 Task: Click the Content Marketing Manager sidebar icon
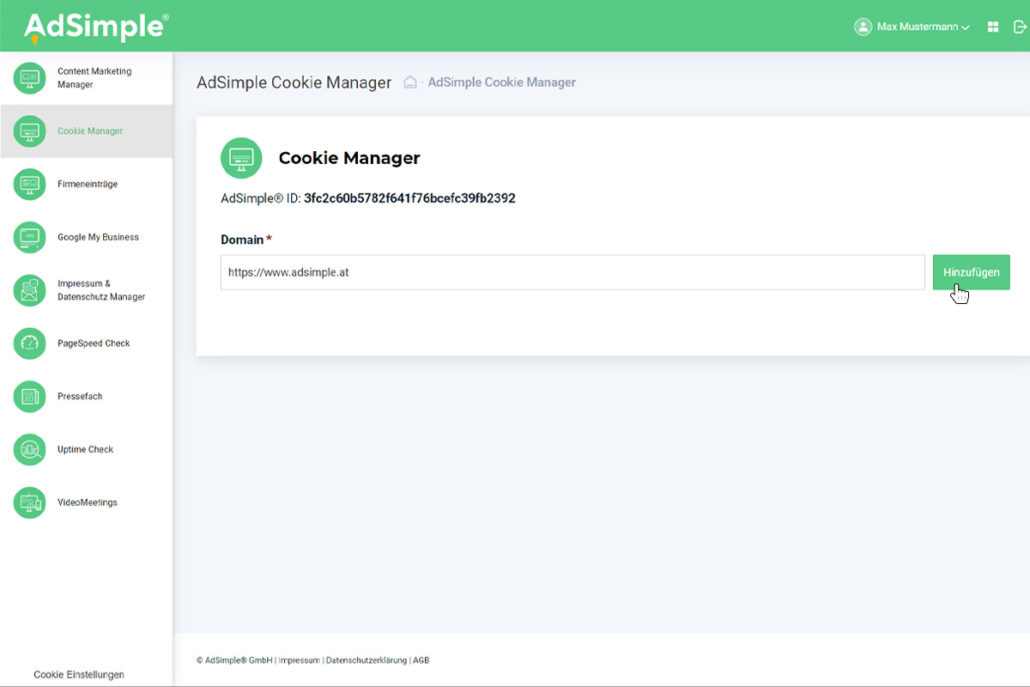[x=30, y=78]
